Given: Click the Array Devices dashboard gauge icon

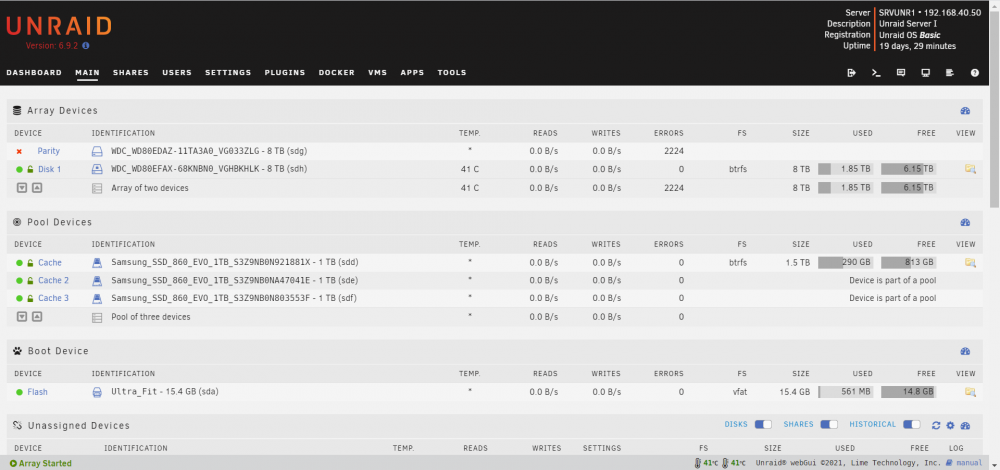Looking at the screenshot, I should 965,111.
